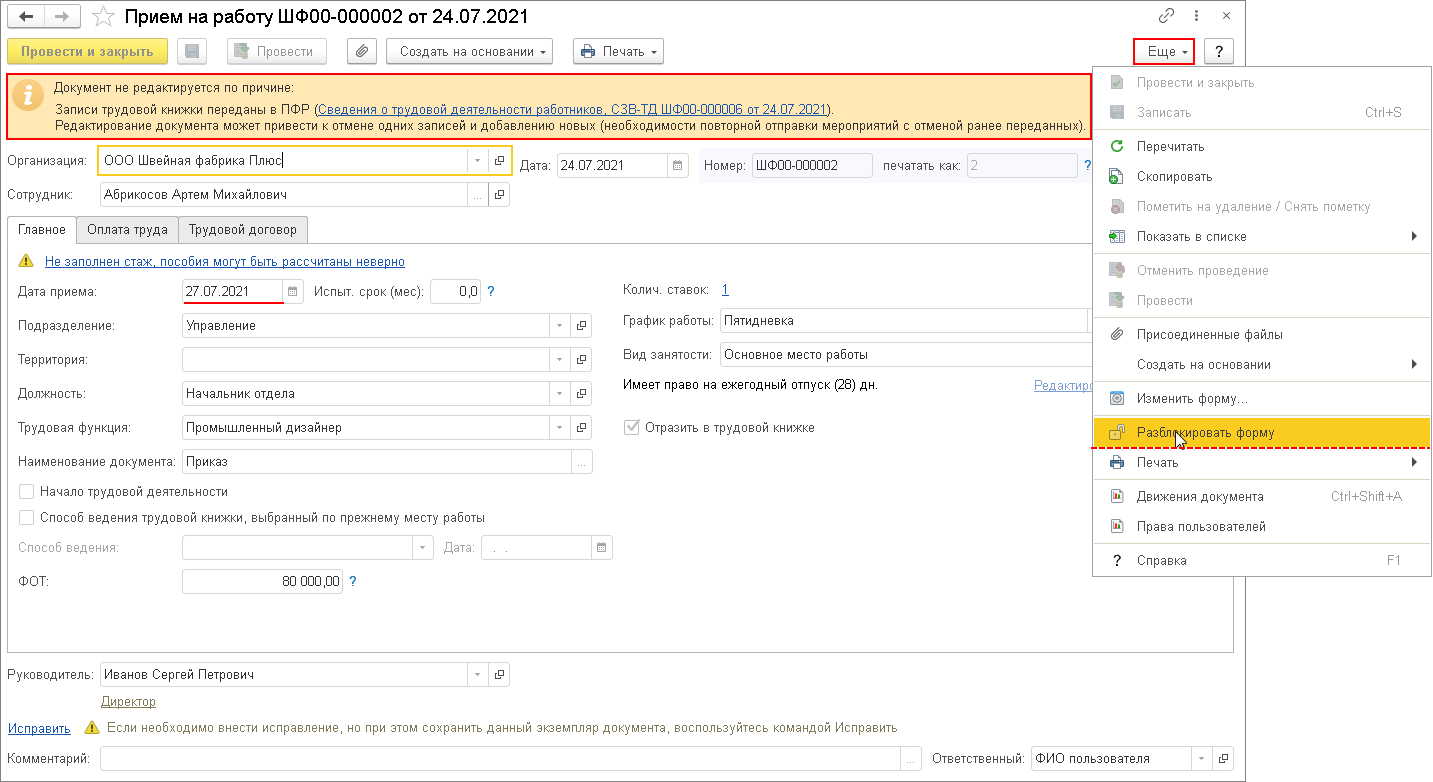The width and height of the screenshot is (1433, 782).
Task: Click the Провести toolbar button
Action: click(277, 51)
